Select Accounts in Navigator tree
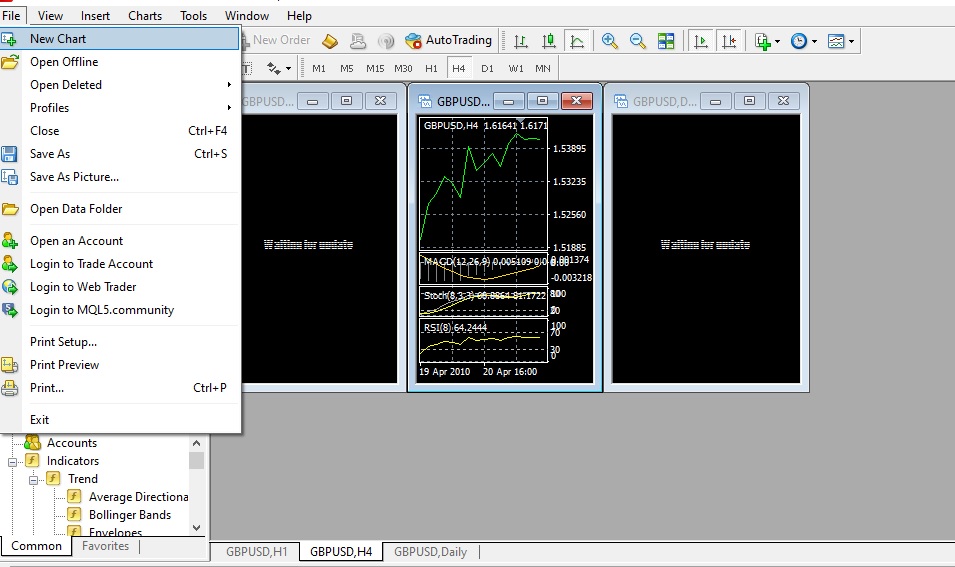955x567 pixels. click(x=72, y=443)
